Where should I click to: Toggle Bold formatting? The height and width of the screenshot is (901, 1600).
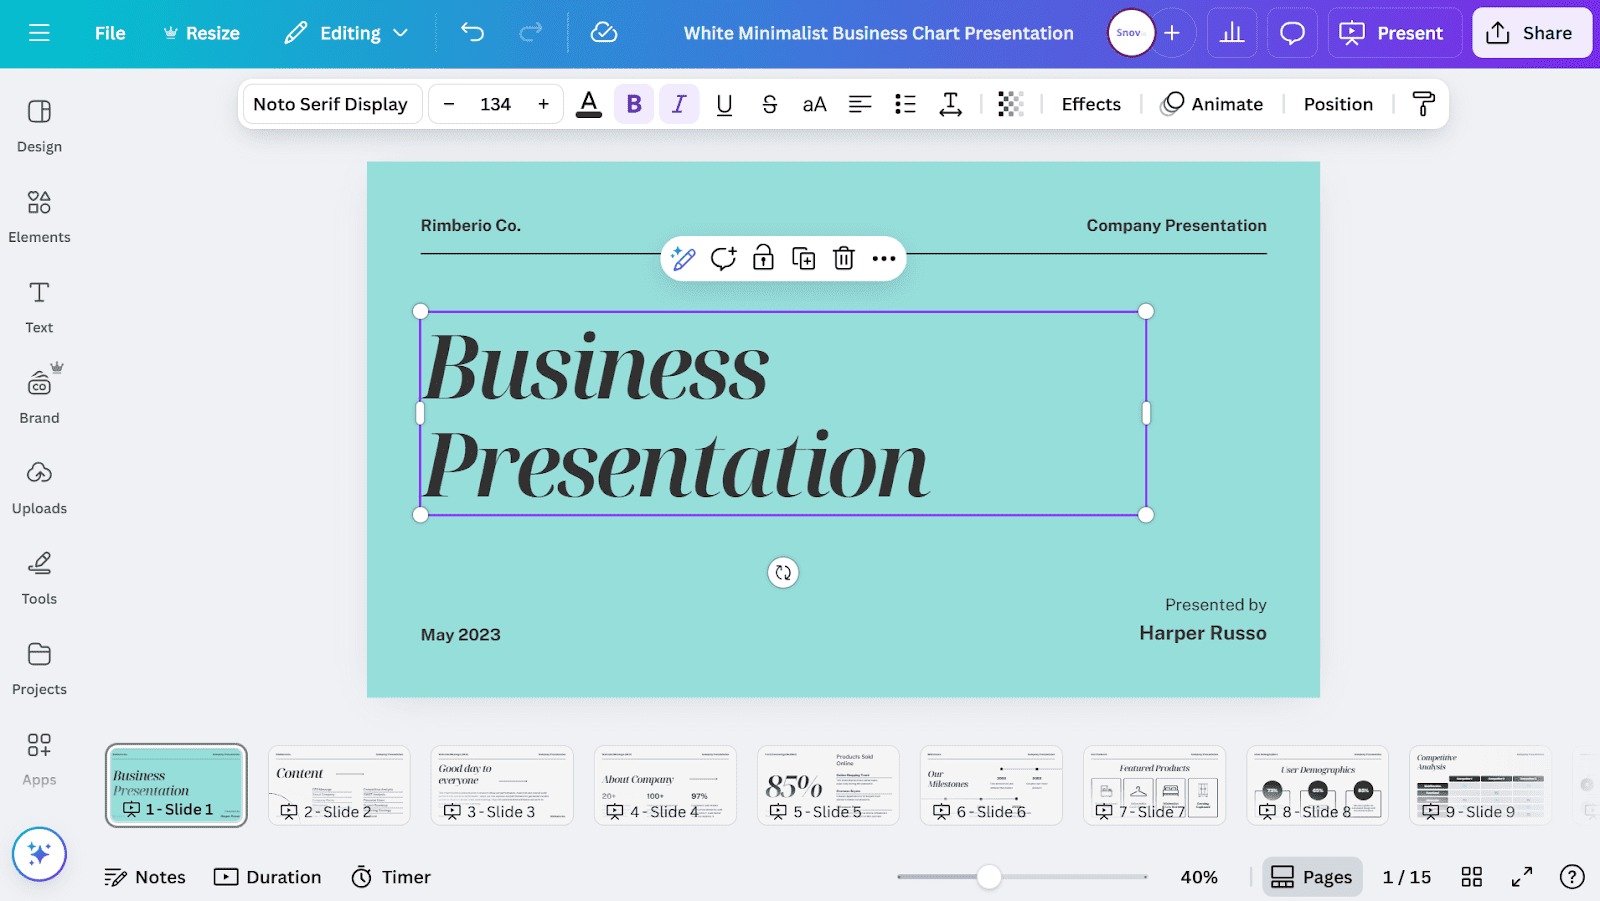click(634, 104)
